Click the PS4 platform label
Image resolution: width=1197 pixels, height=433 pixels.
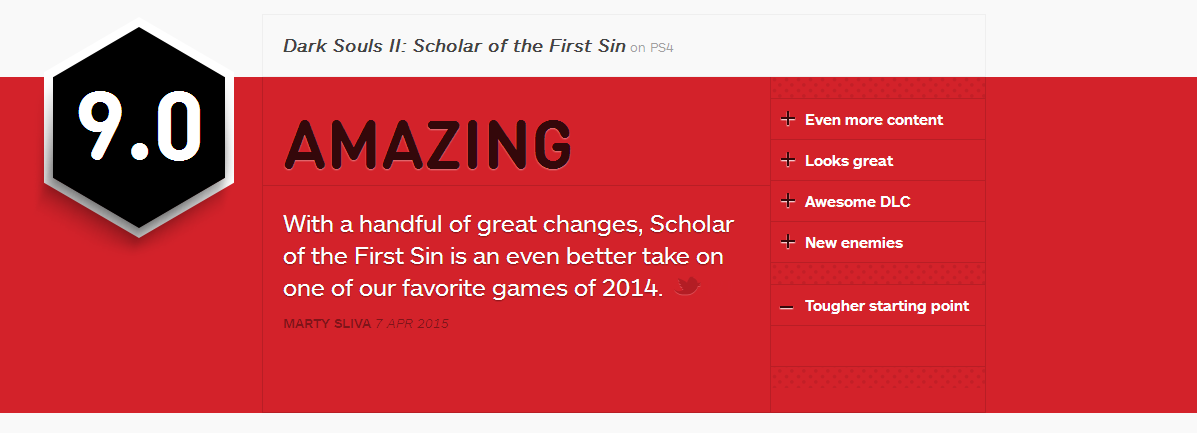[662, 47]
